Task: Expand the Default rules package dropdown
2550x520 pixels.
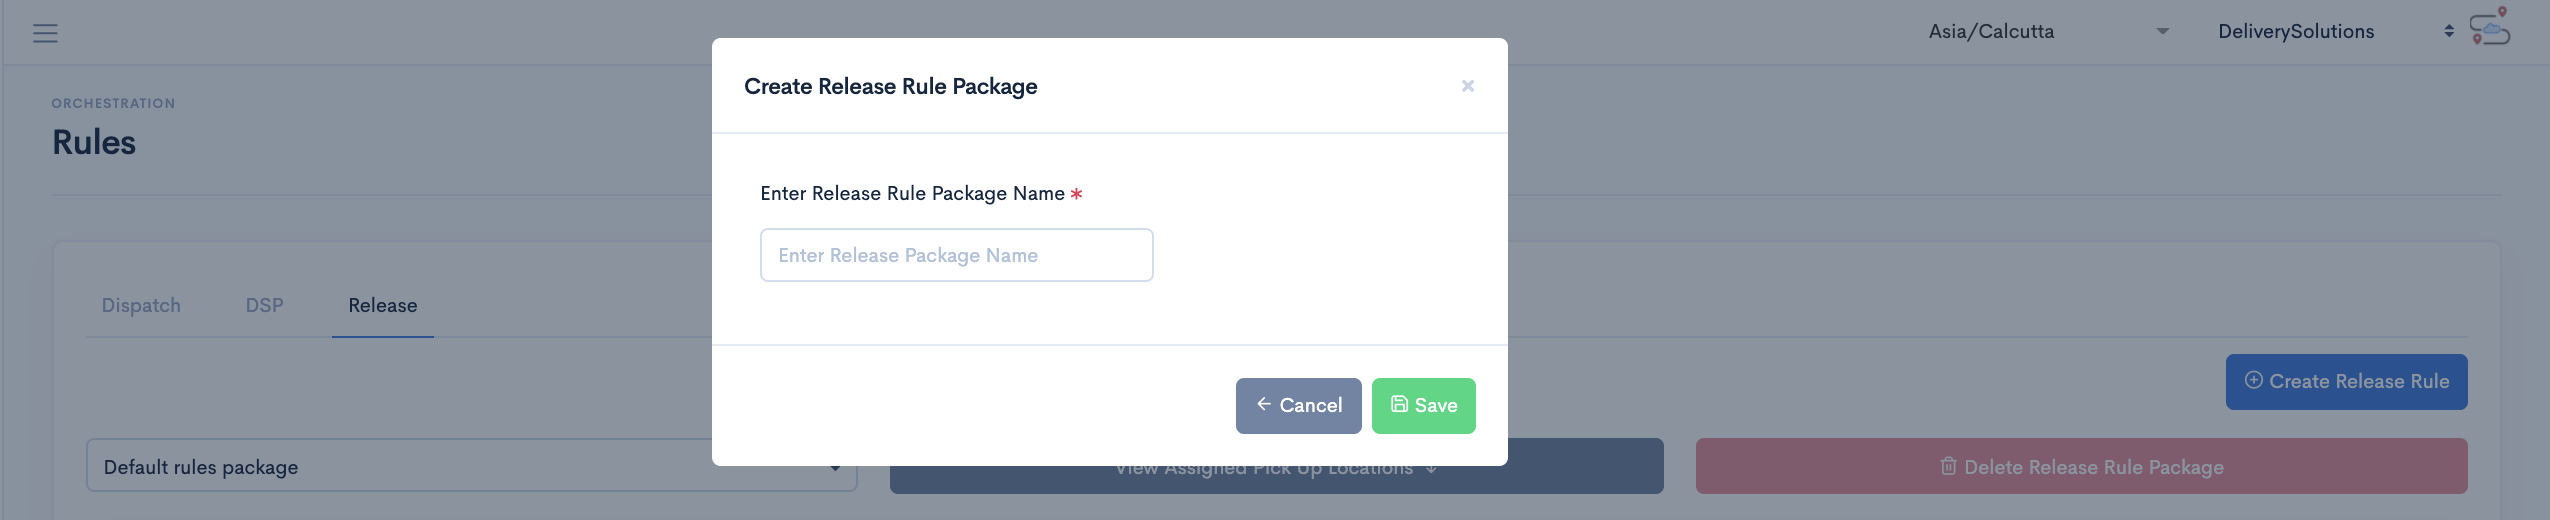Action: tap(472, 466)
